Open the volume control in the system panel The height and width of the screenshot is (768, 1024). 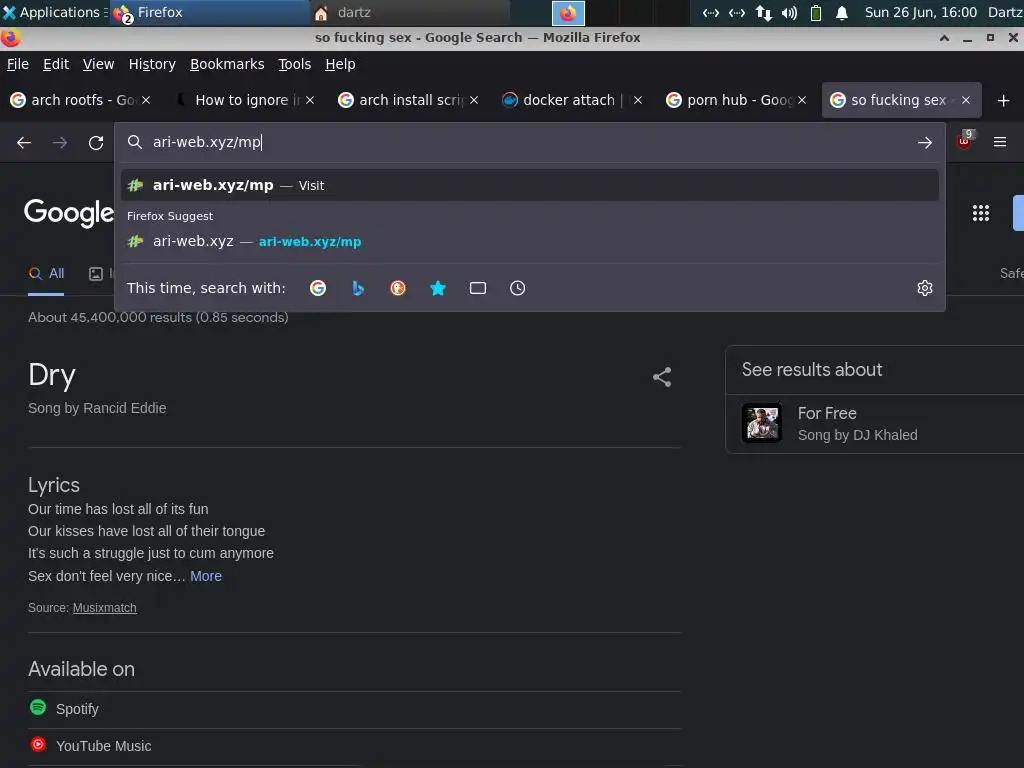click(790, 13)
